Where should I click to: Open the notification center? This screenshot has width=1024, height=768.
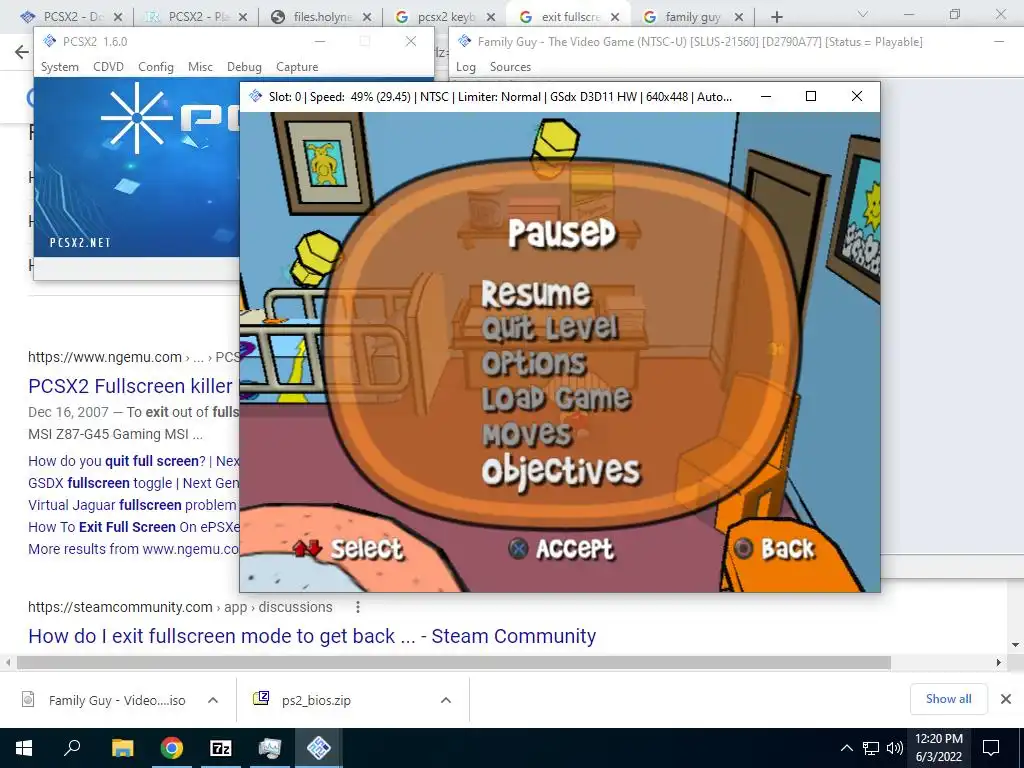click(991, 748)
